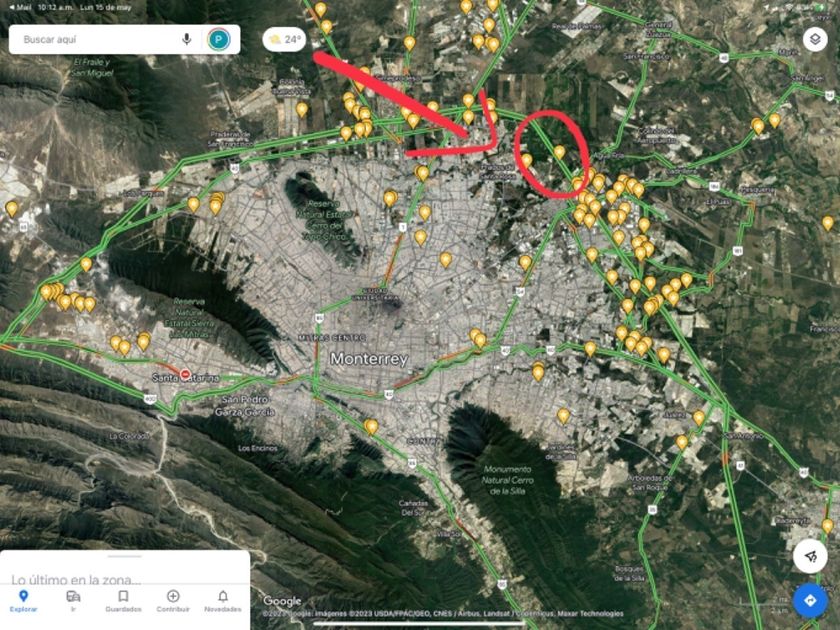Open the Novedades updates tab
Screen dimensions: 840x630
pos(223,601)
